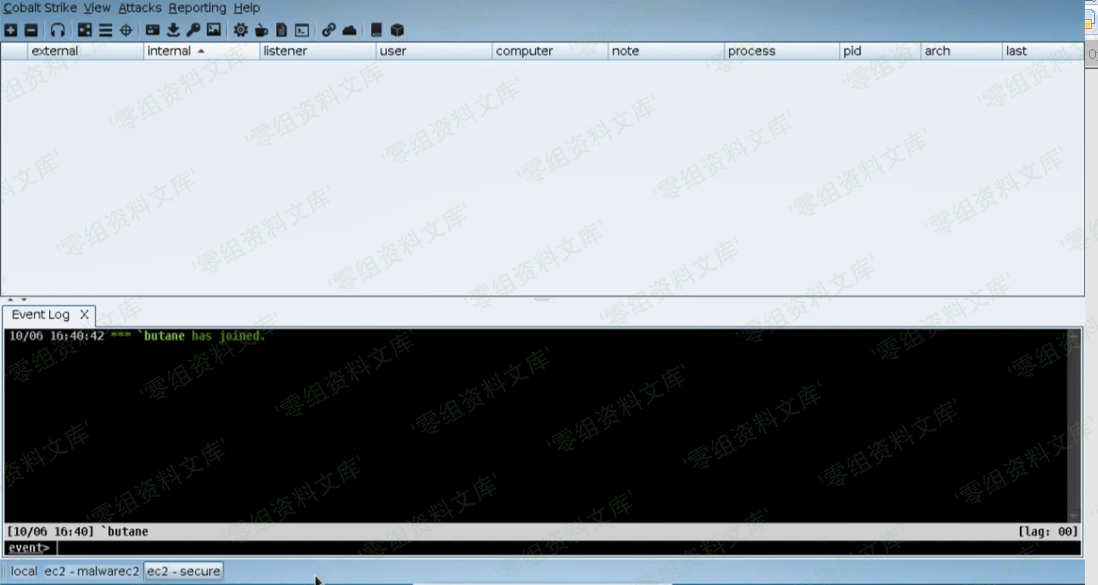Open the View menu
The width and height of the screenshot is (1098, 585).
pyautogui.click(x=97, y=8)
